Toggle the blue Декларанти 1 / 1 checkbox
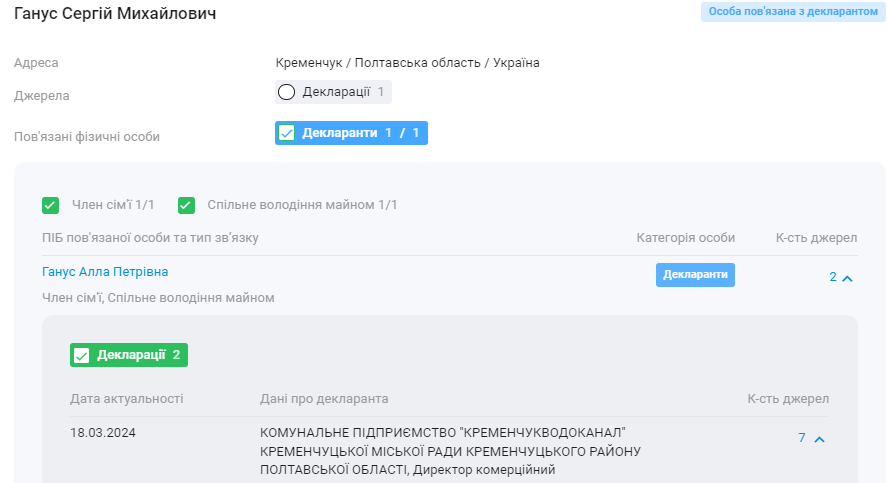 [x=287, y=133]
